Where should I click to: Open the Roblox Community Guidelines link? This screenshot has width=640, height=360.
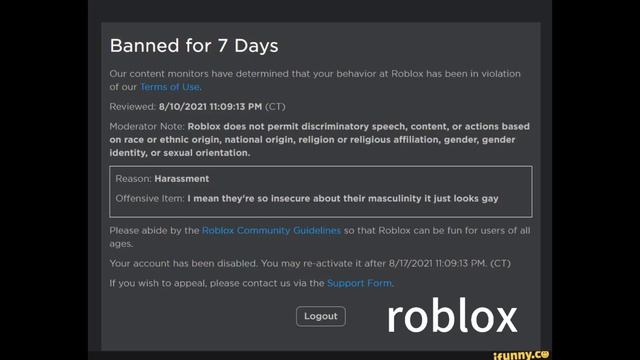click(271, 231)
